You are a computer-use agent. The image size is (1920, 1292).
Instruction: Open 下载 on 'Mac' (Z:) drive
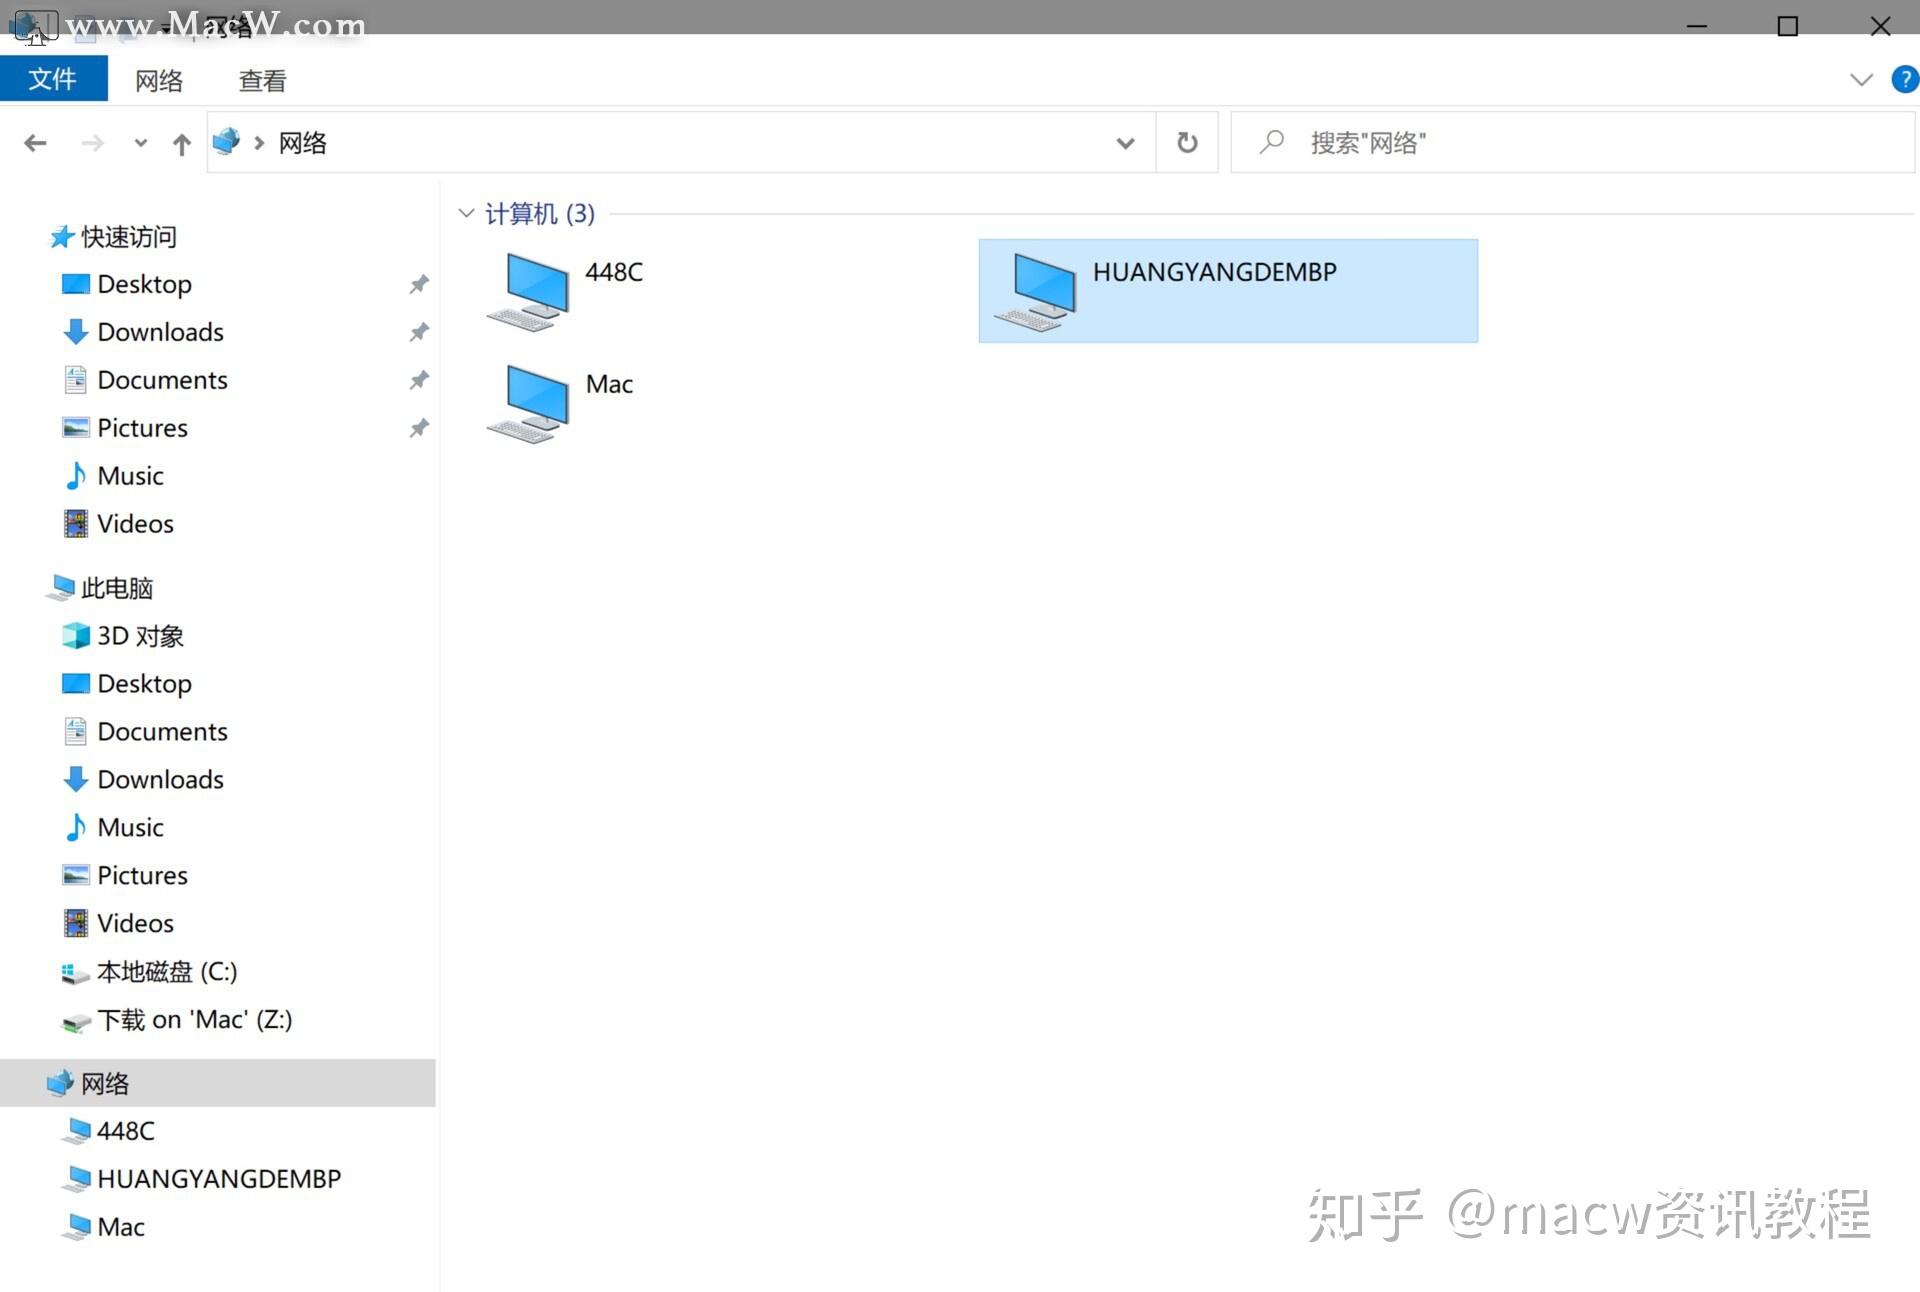[177, 1020]
